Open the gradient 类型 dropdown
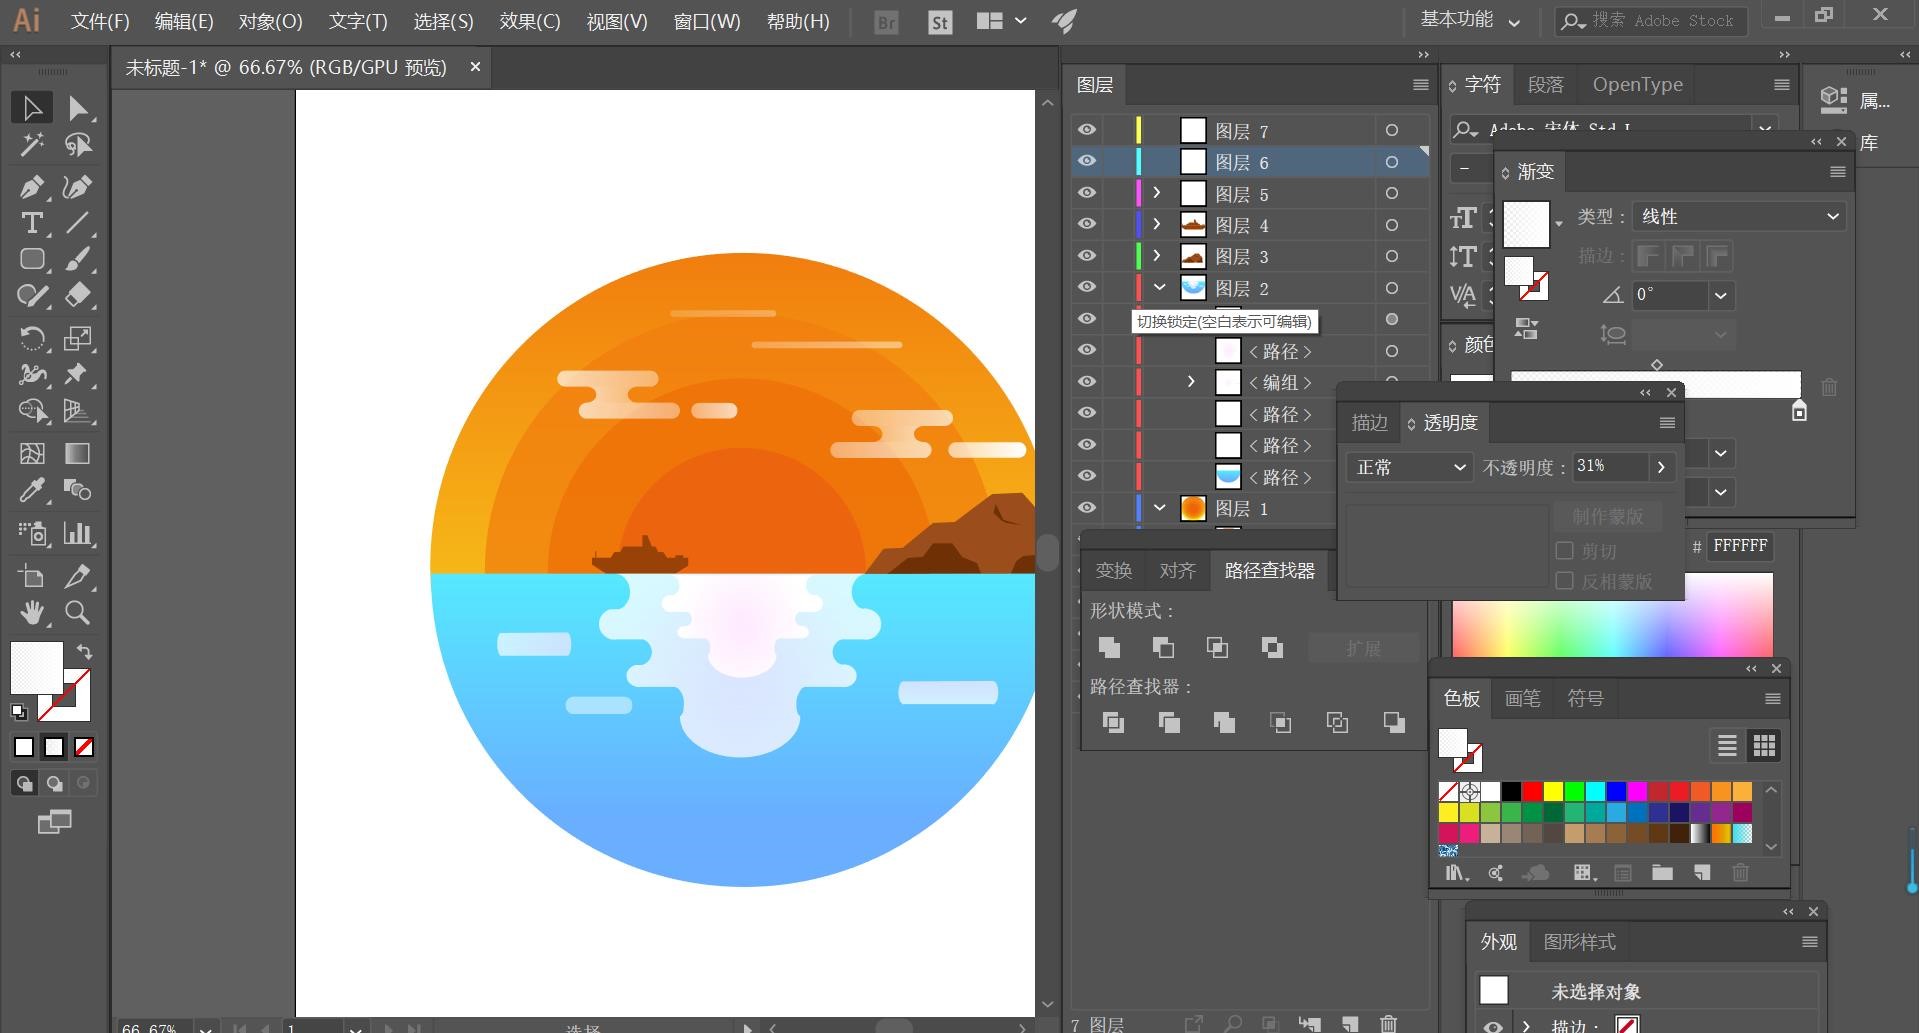The width and height of the screenshot is (1919, 1033). [1739, 216]
